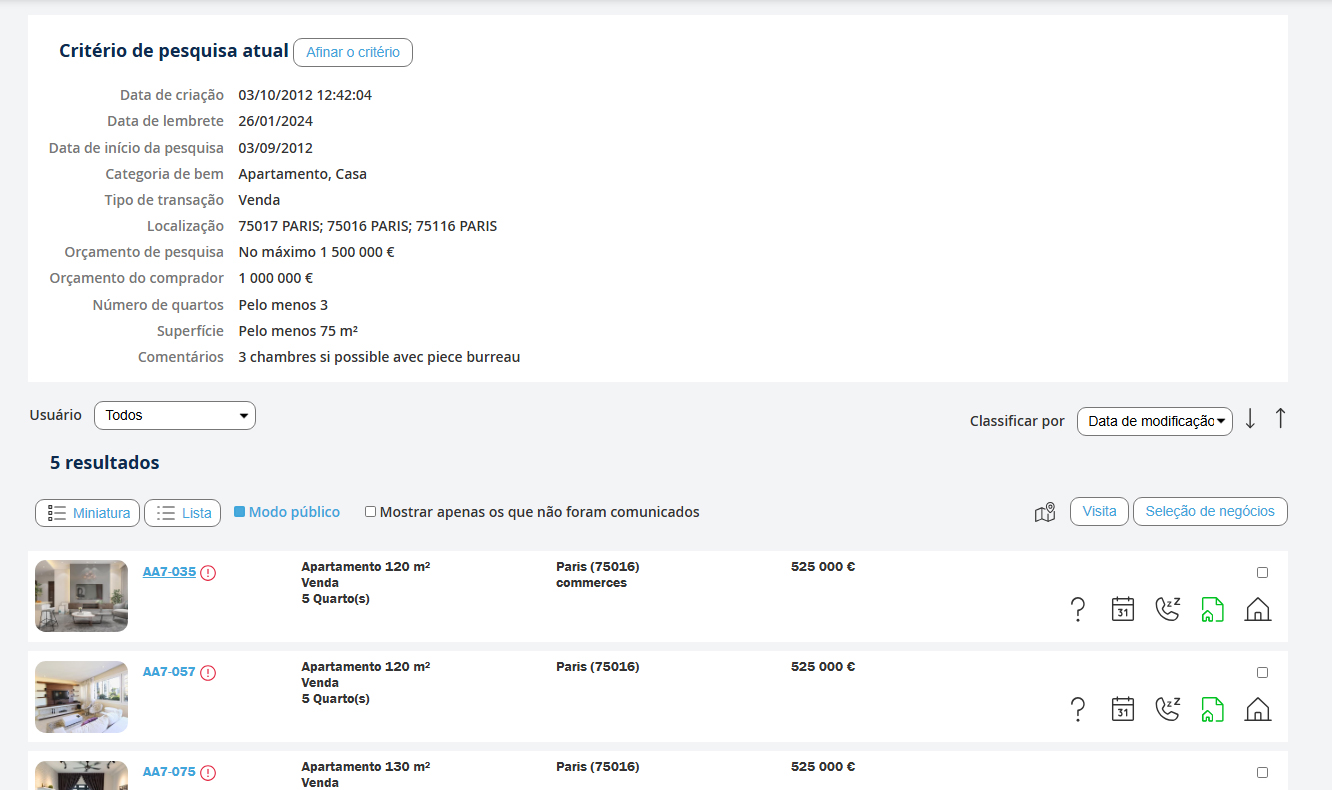Enable Mostrar apenas os que não foram comunicados
This screenshot has height=790, width=1332.
(371, 512)
